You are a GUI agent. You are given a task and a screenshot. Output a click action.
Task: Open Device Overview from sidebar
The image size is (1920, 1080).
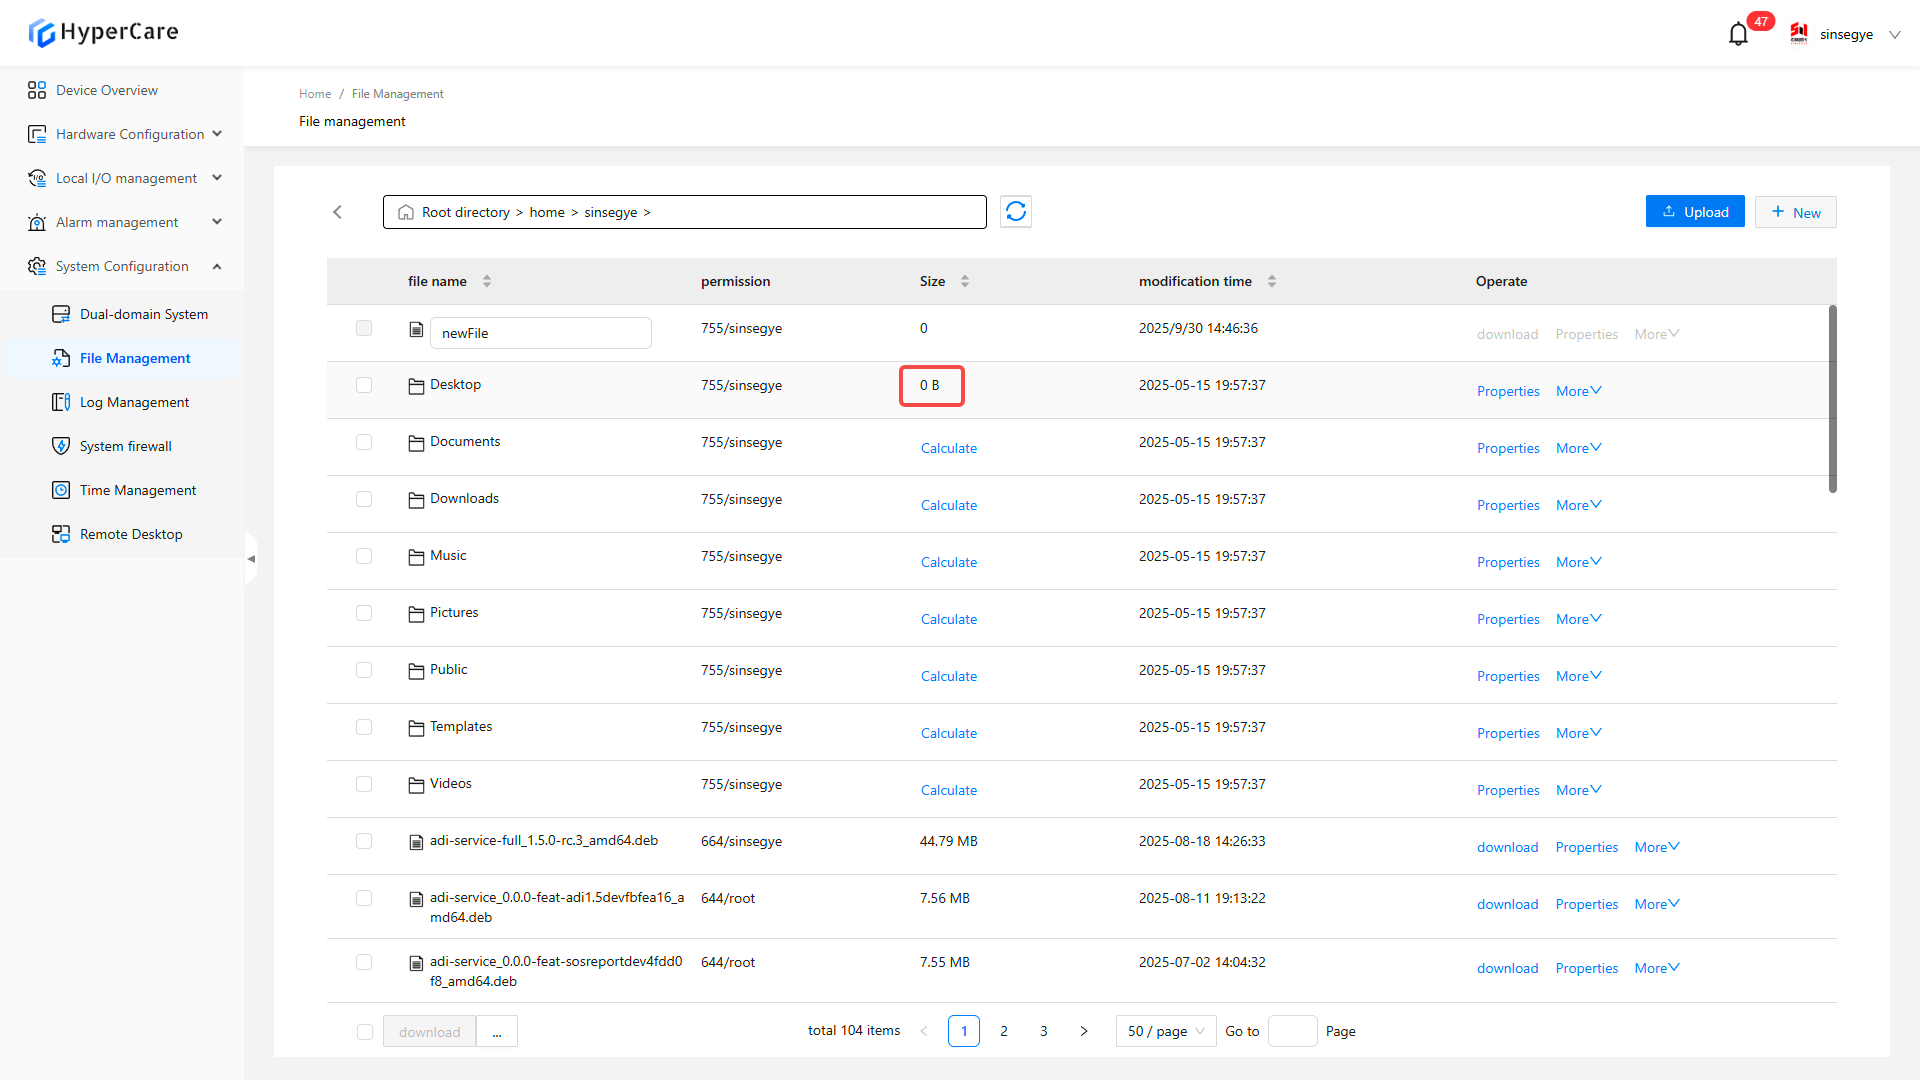pyautogui.click(x=107, y=90)
